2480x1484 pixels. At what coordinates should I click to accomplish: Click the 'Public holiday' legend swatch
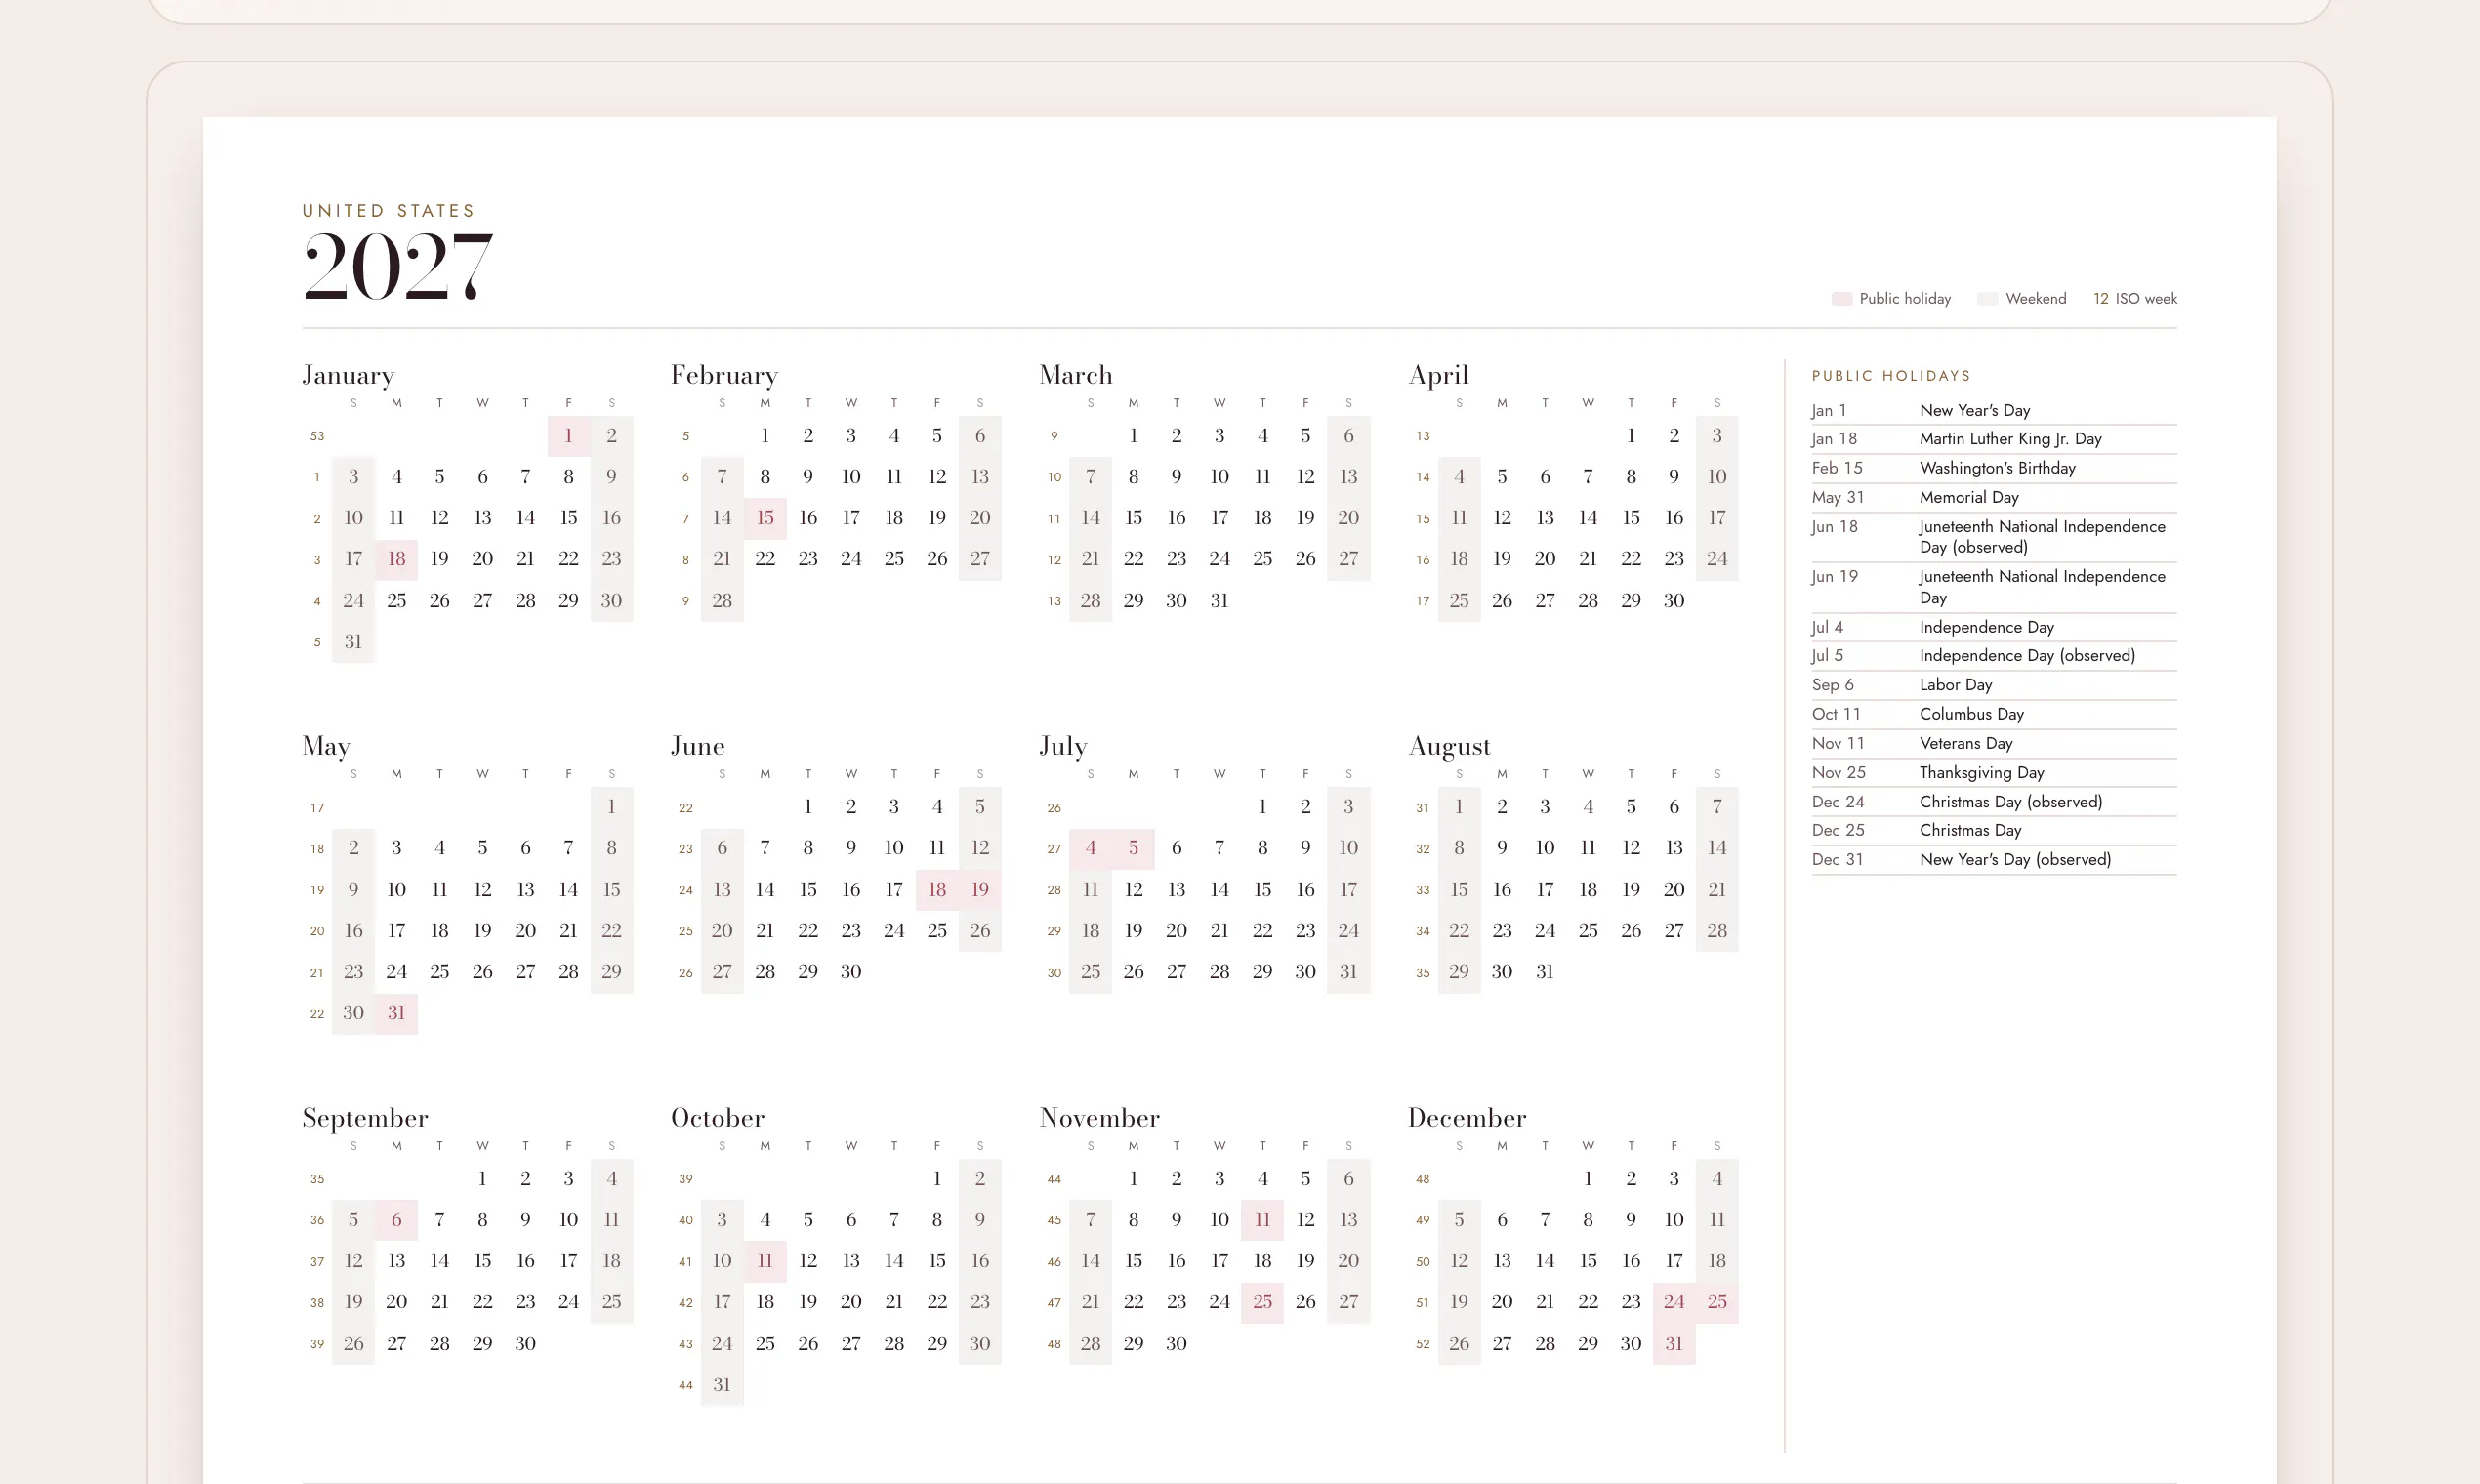click(x=1841, y=299)
